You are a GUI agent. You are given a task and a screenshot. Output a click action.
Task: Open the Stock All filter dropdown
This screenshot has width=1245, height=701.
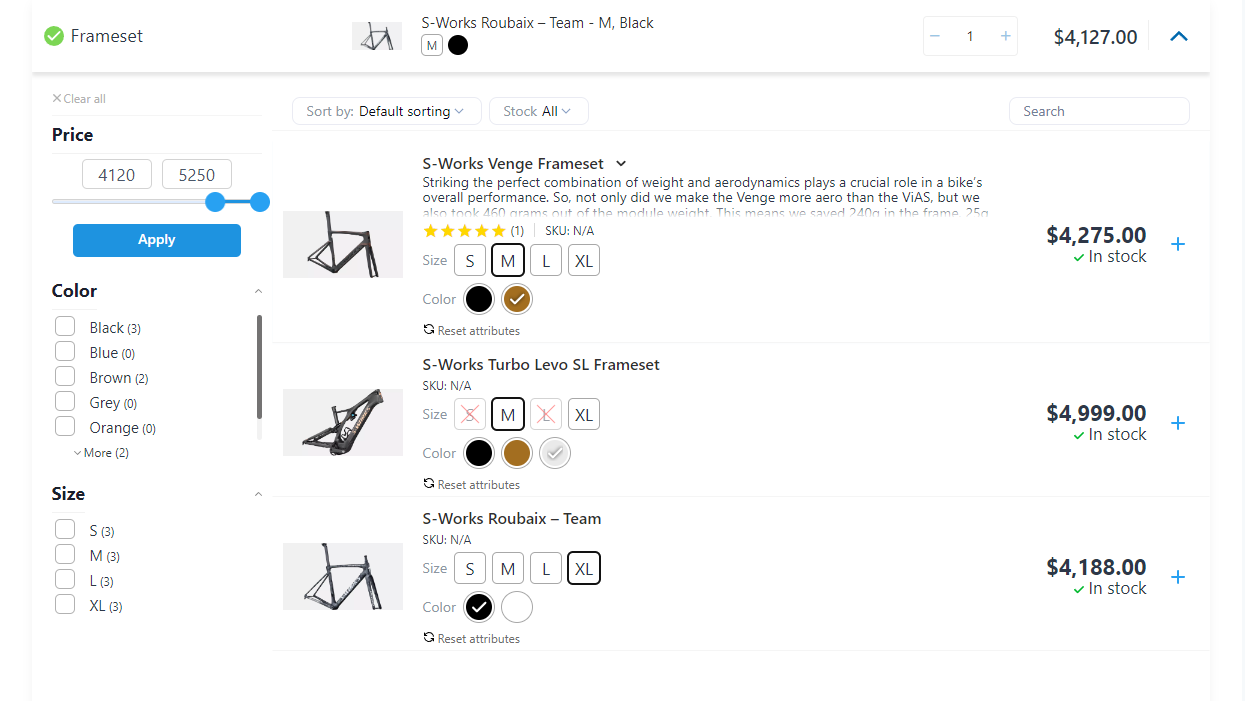point(538,111)
